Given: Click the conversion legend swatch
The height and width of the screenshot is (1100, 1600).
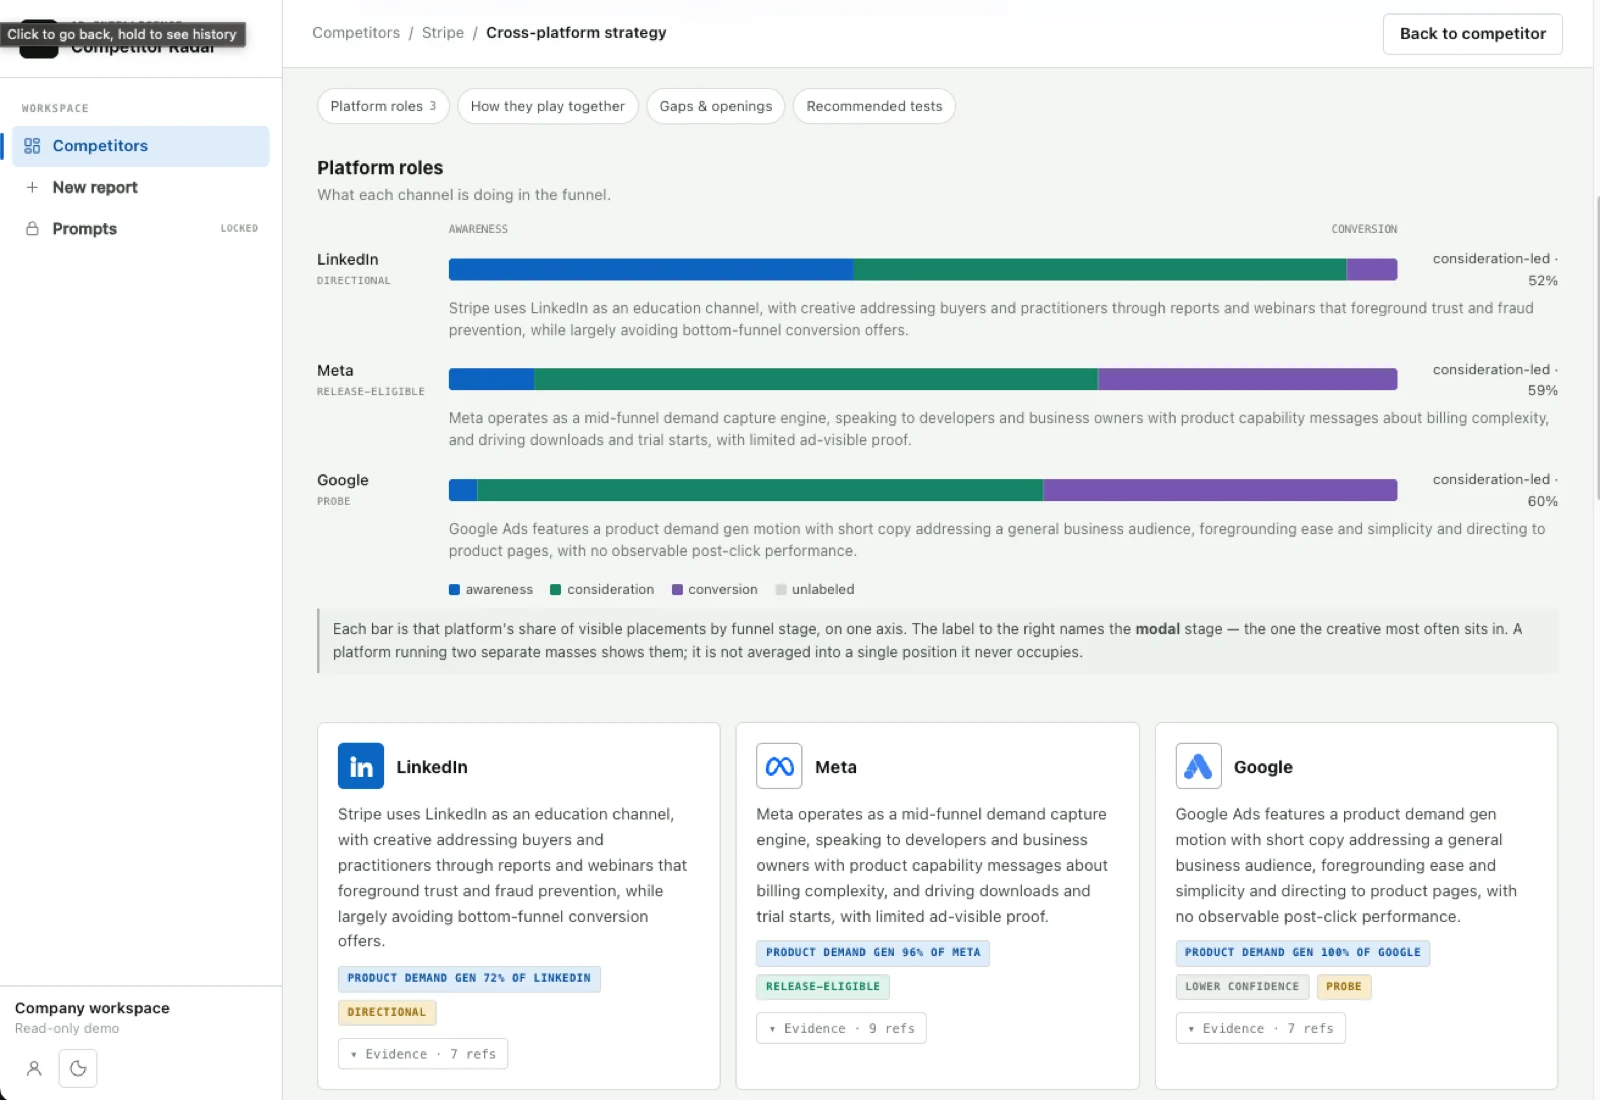Looking at the screenshot, I should (x=677, y=590).
